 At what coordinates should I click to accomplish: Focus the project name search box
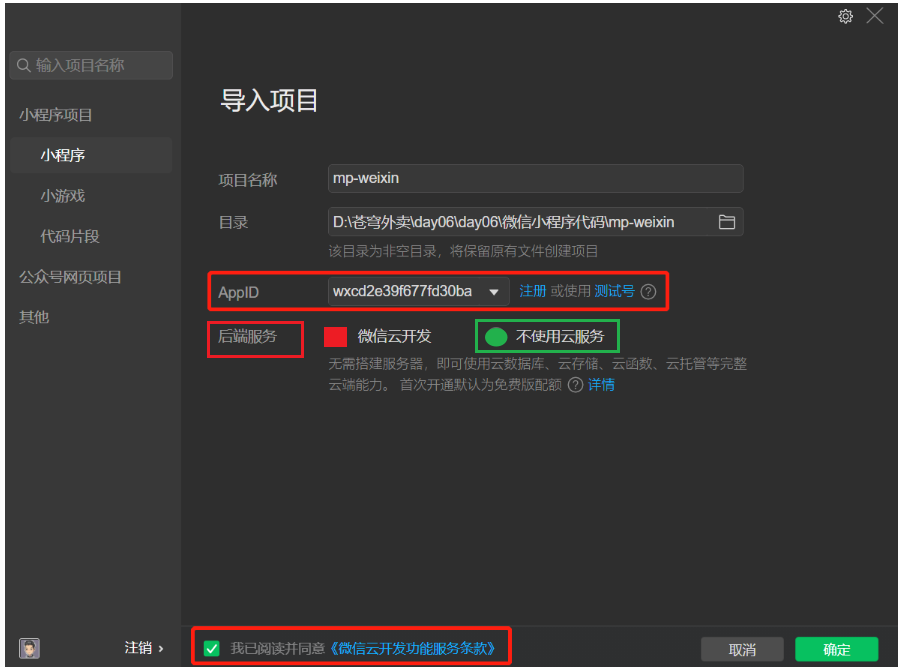pyautogui.click(x=91, y=65)
